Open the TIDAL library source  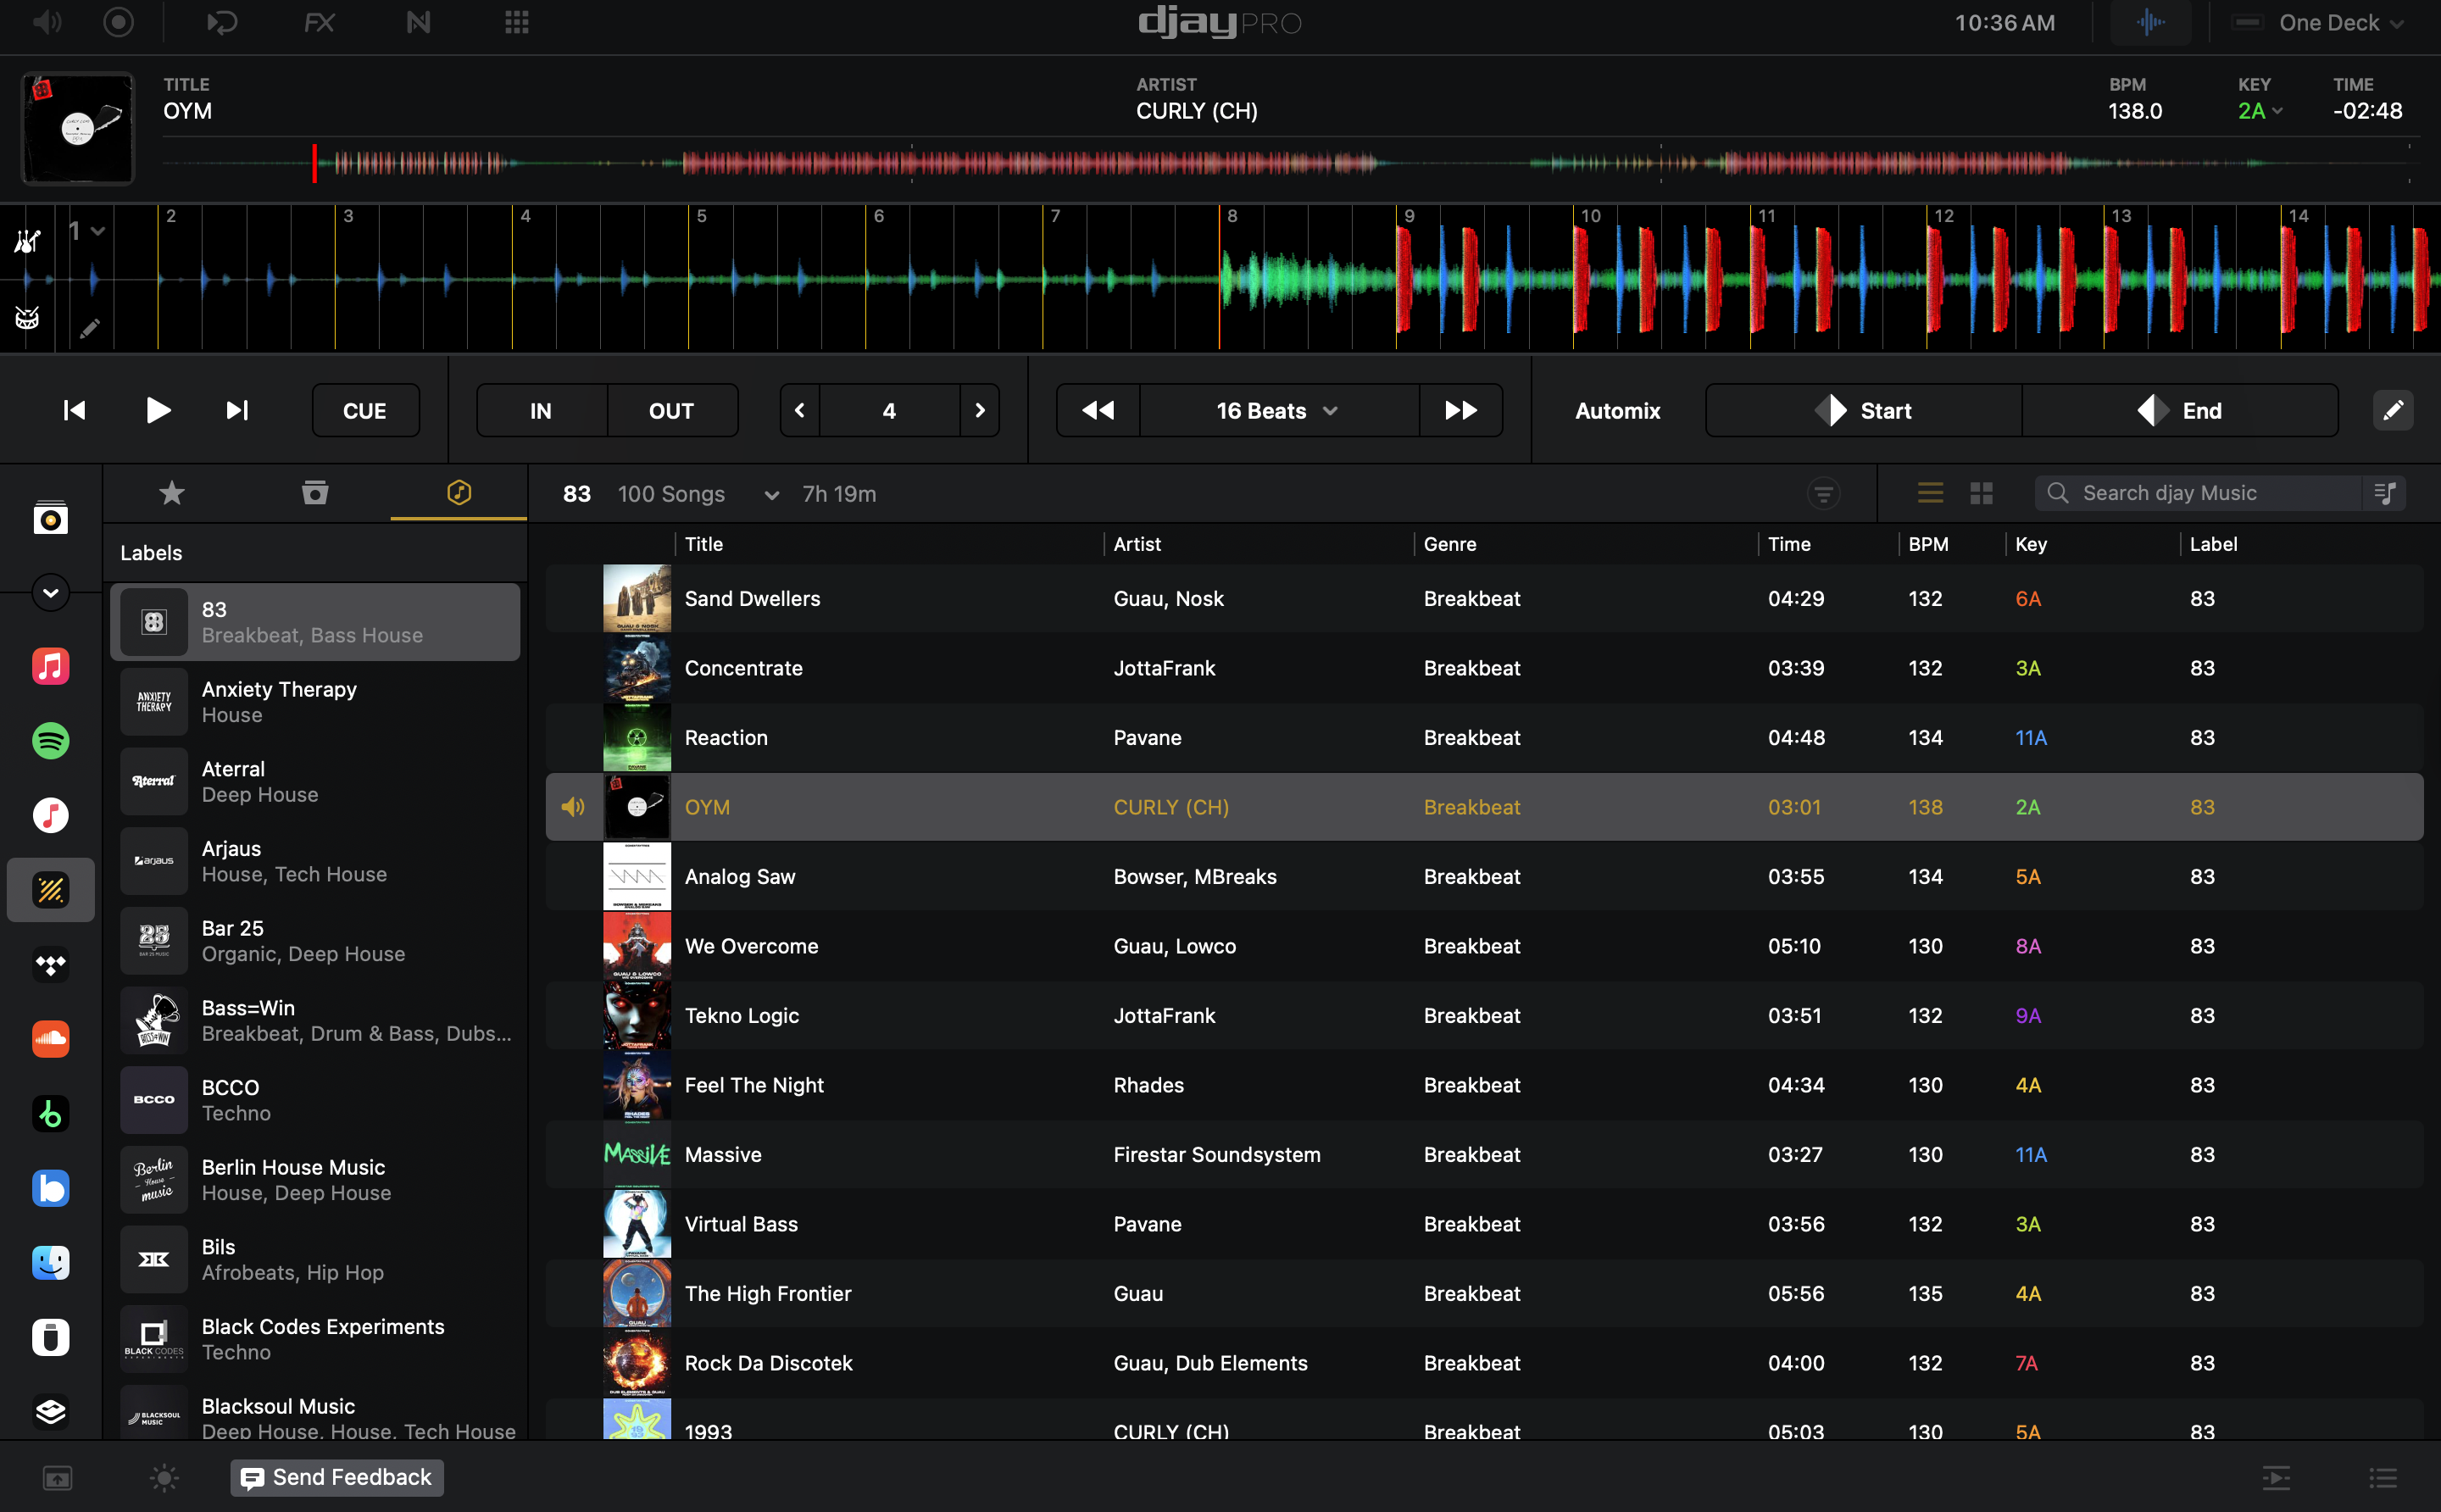pyautogui.click(x=50, y=965)
